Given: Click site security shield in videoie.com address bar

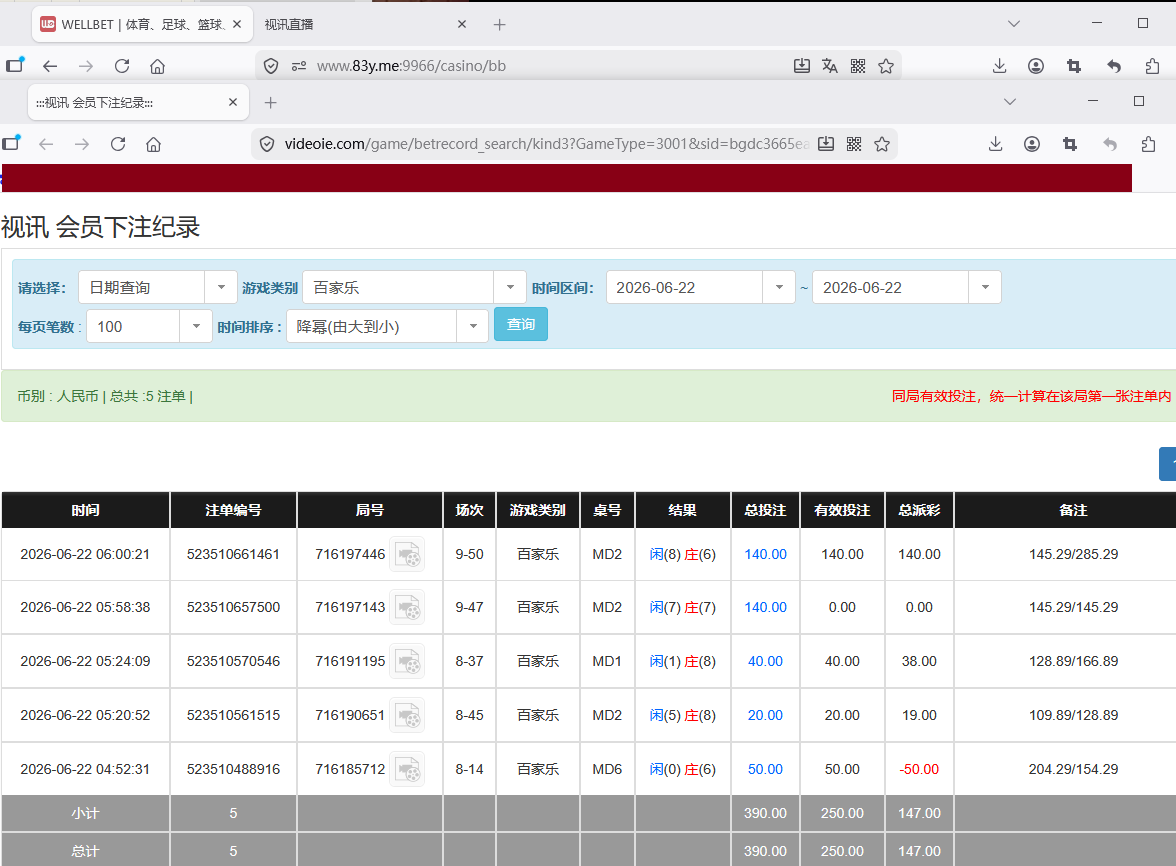Looking at the screenshot, I should point(267,144).
